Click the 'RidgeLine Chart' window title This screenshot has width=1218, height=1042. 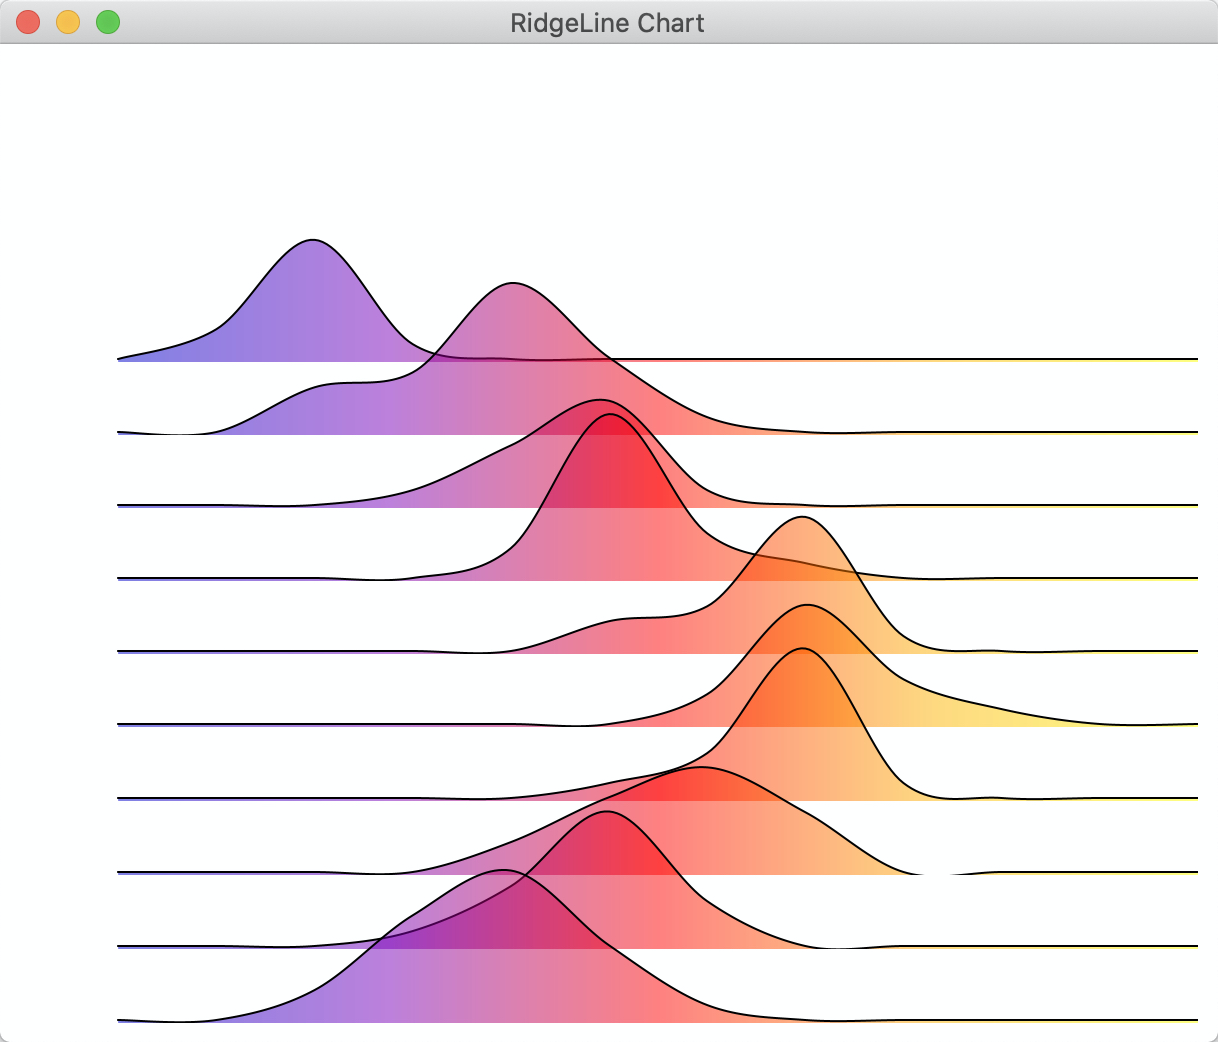[607, 23]
